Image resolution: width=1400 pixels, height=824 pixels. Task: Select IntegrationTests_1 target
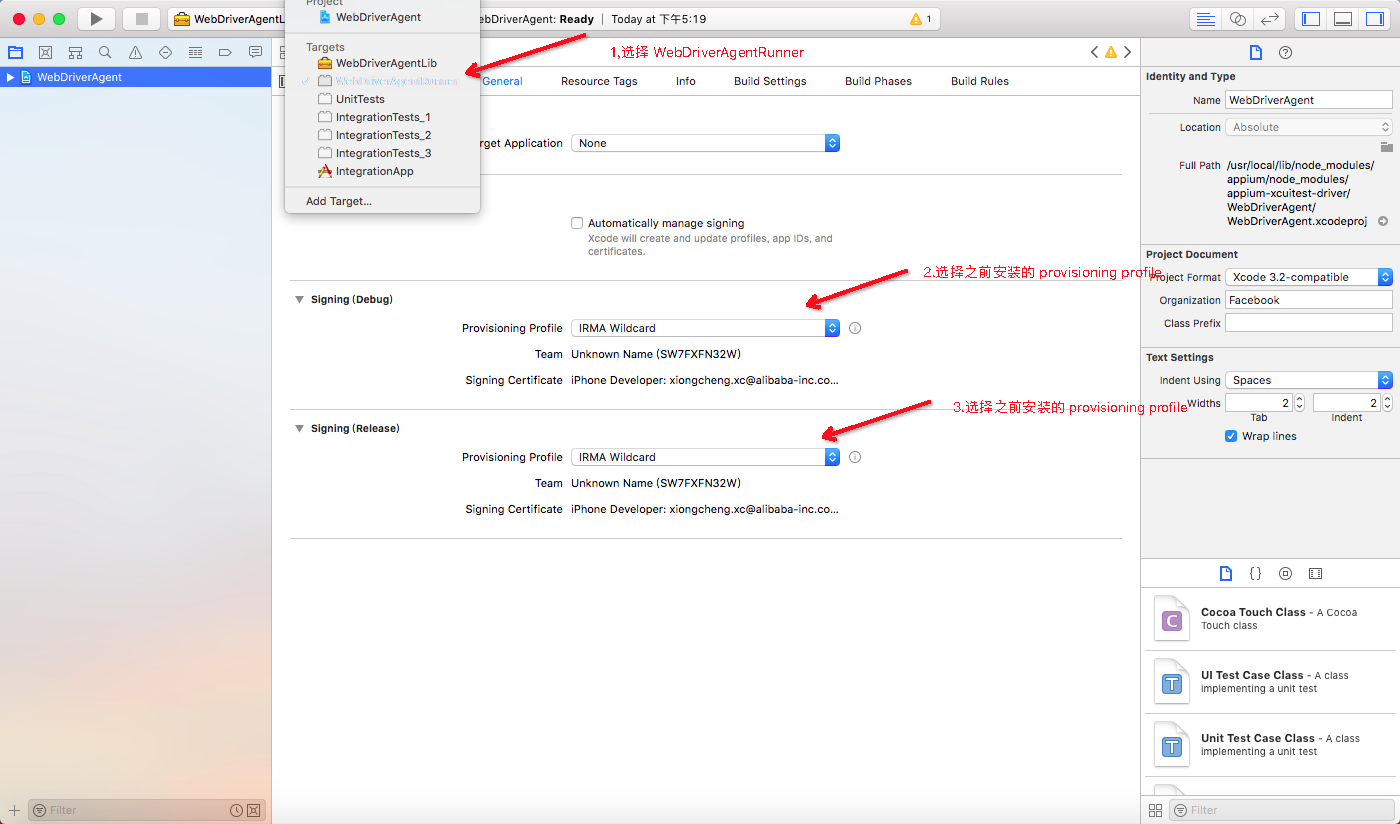[382, 117]
